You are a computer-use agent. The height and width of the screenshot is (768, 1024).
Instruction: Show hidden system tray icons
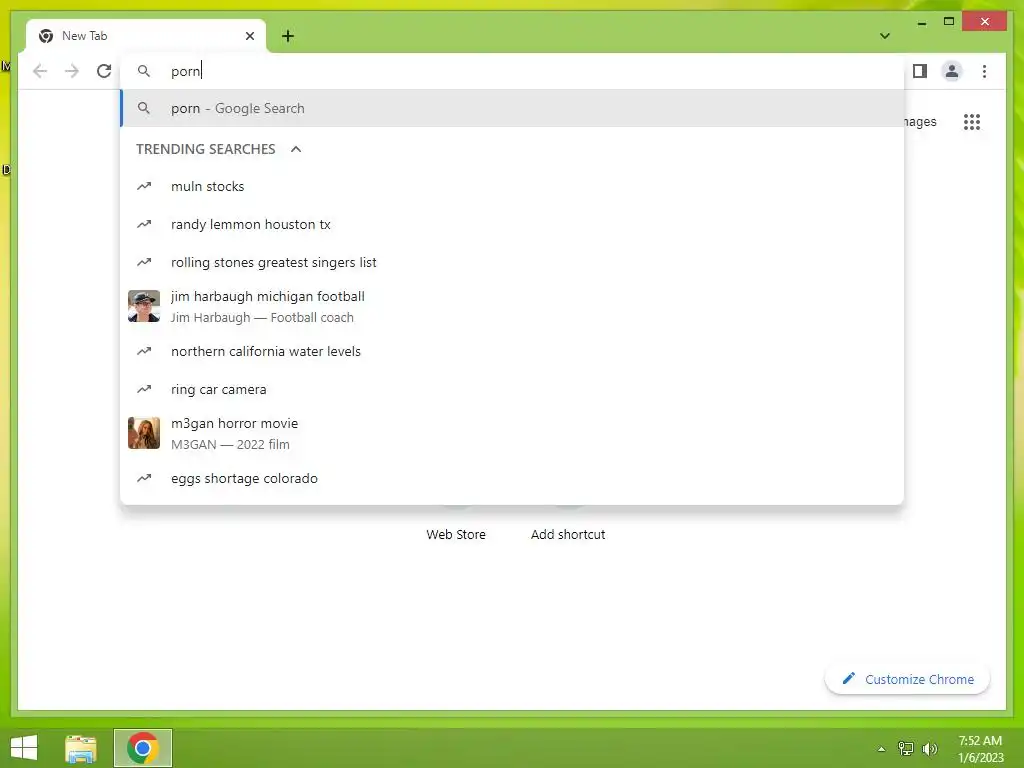(882, 749)
